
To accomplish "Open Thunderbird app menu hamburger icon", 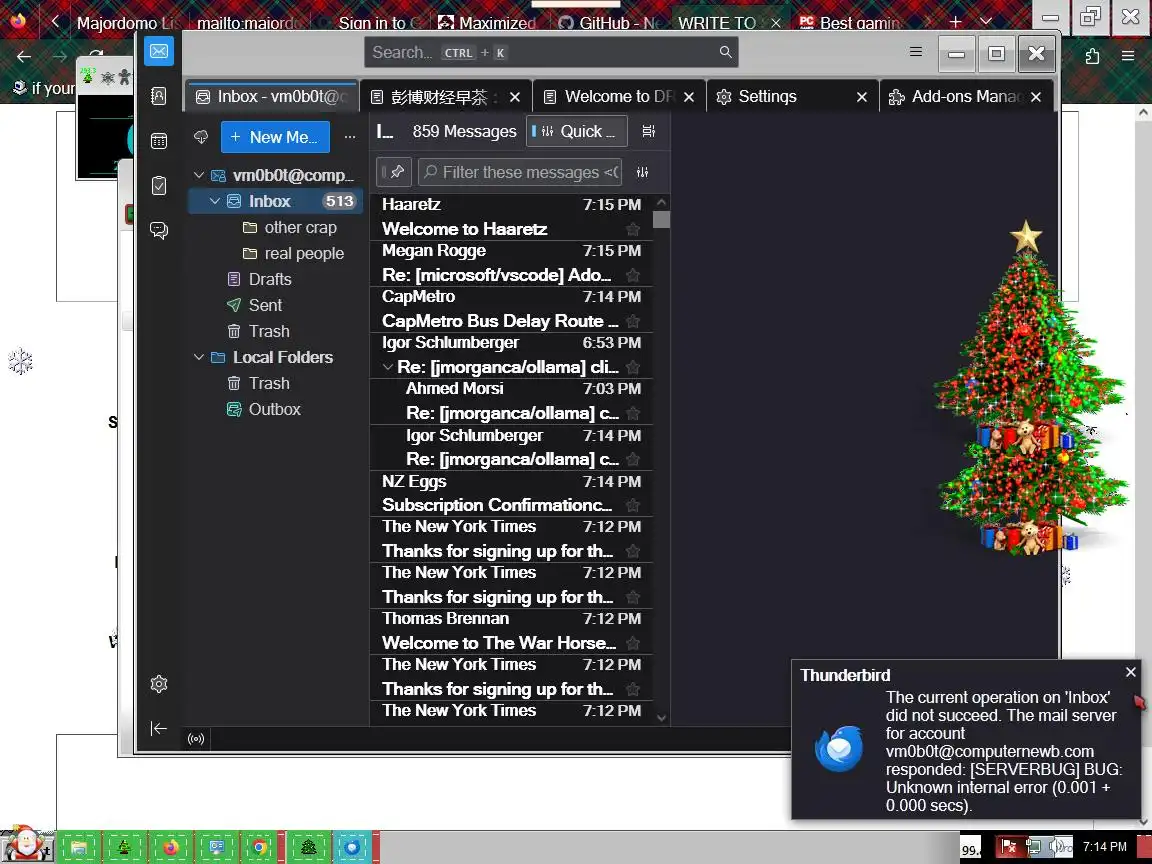I will [915, 52].
